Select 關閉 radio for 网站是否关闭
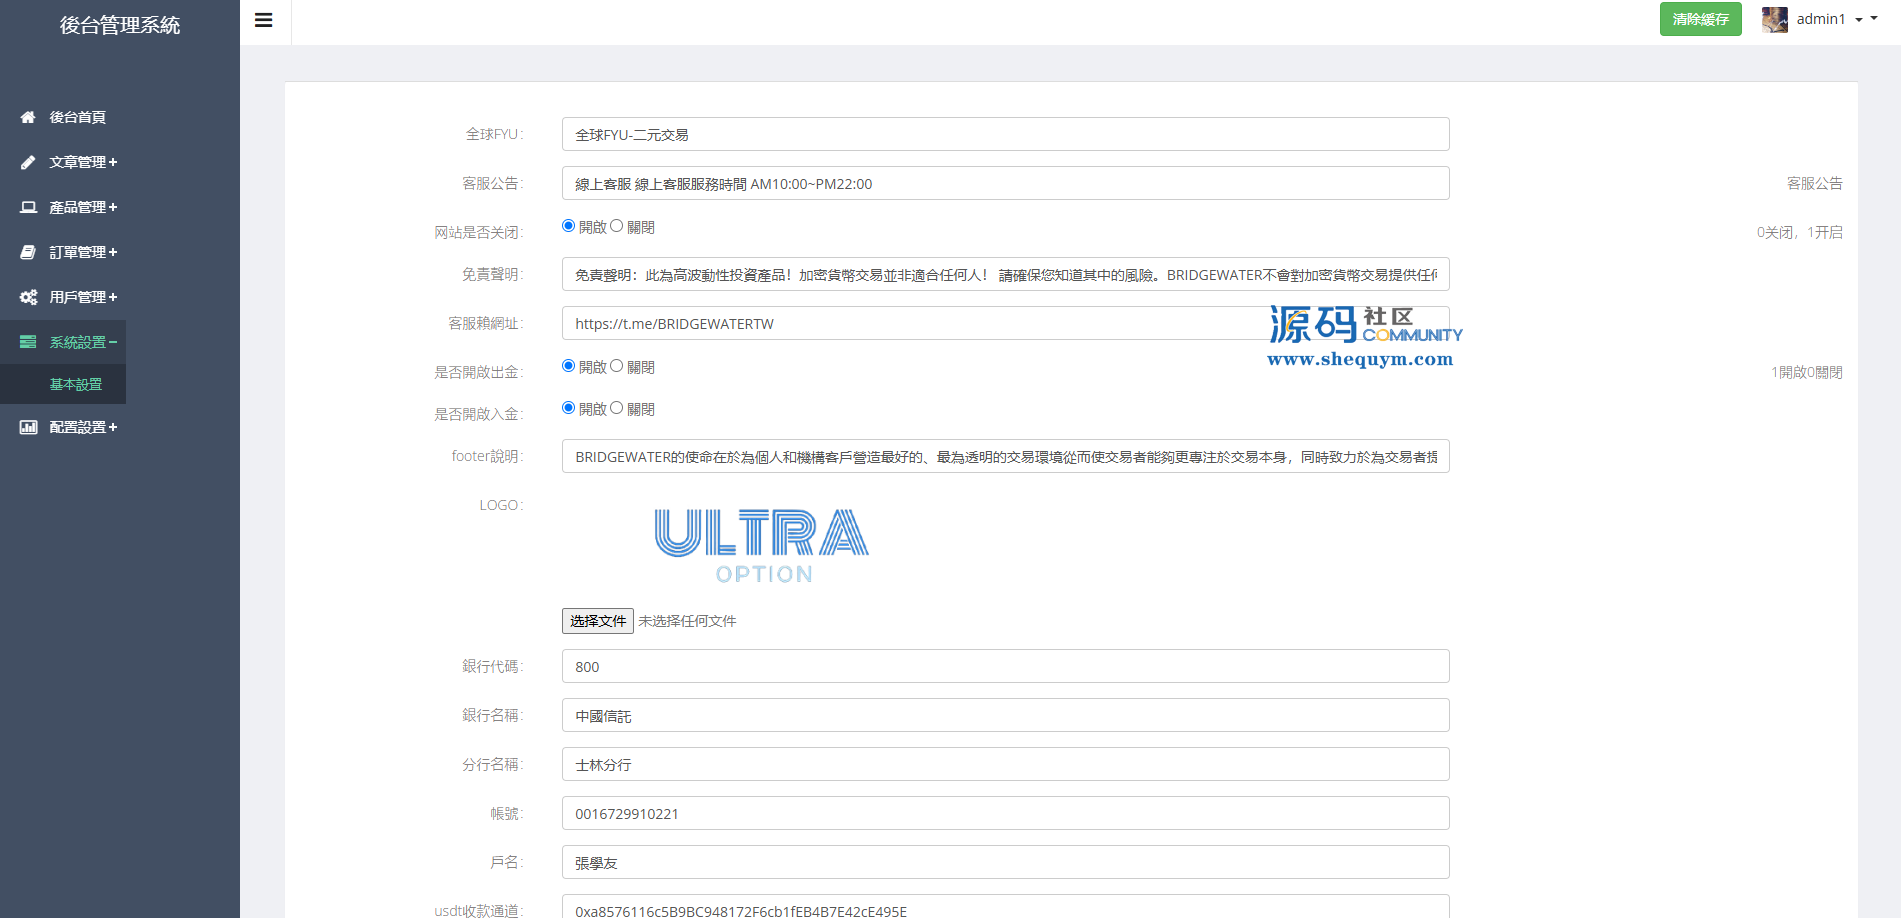 tap(617, 226)
